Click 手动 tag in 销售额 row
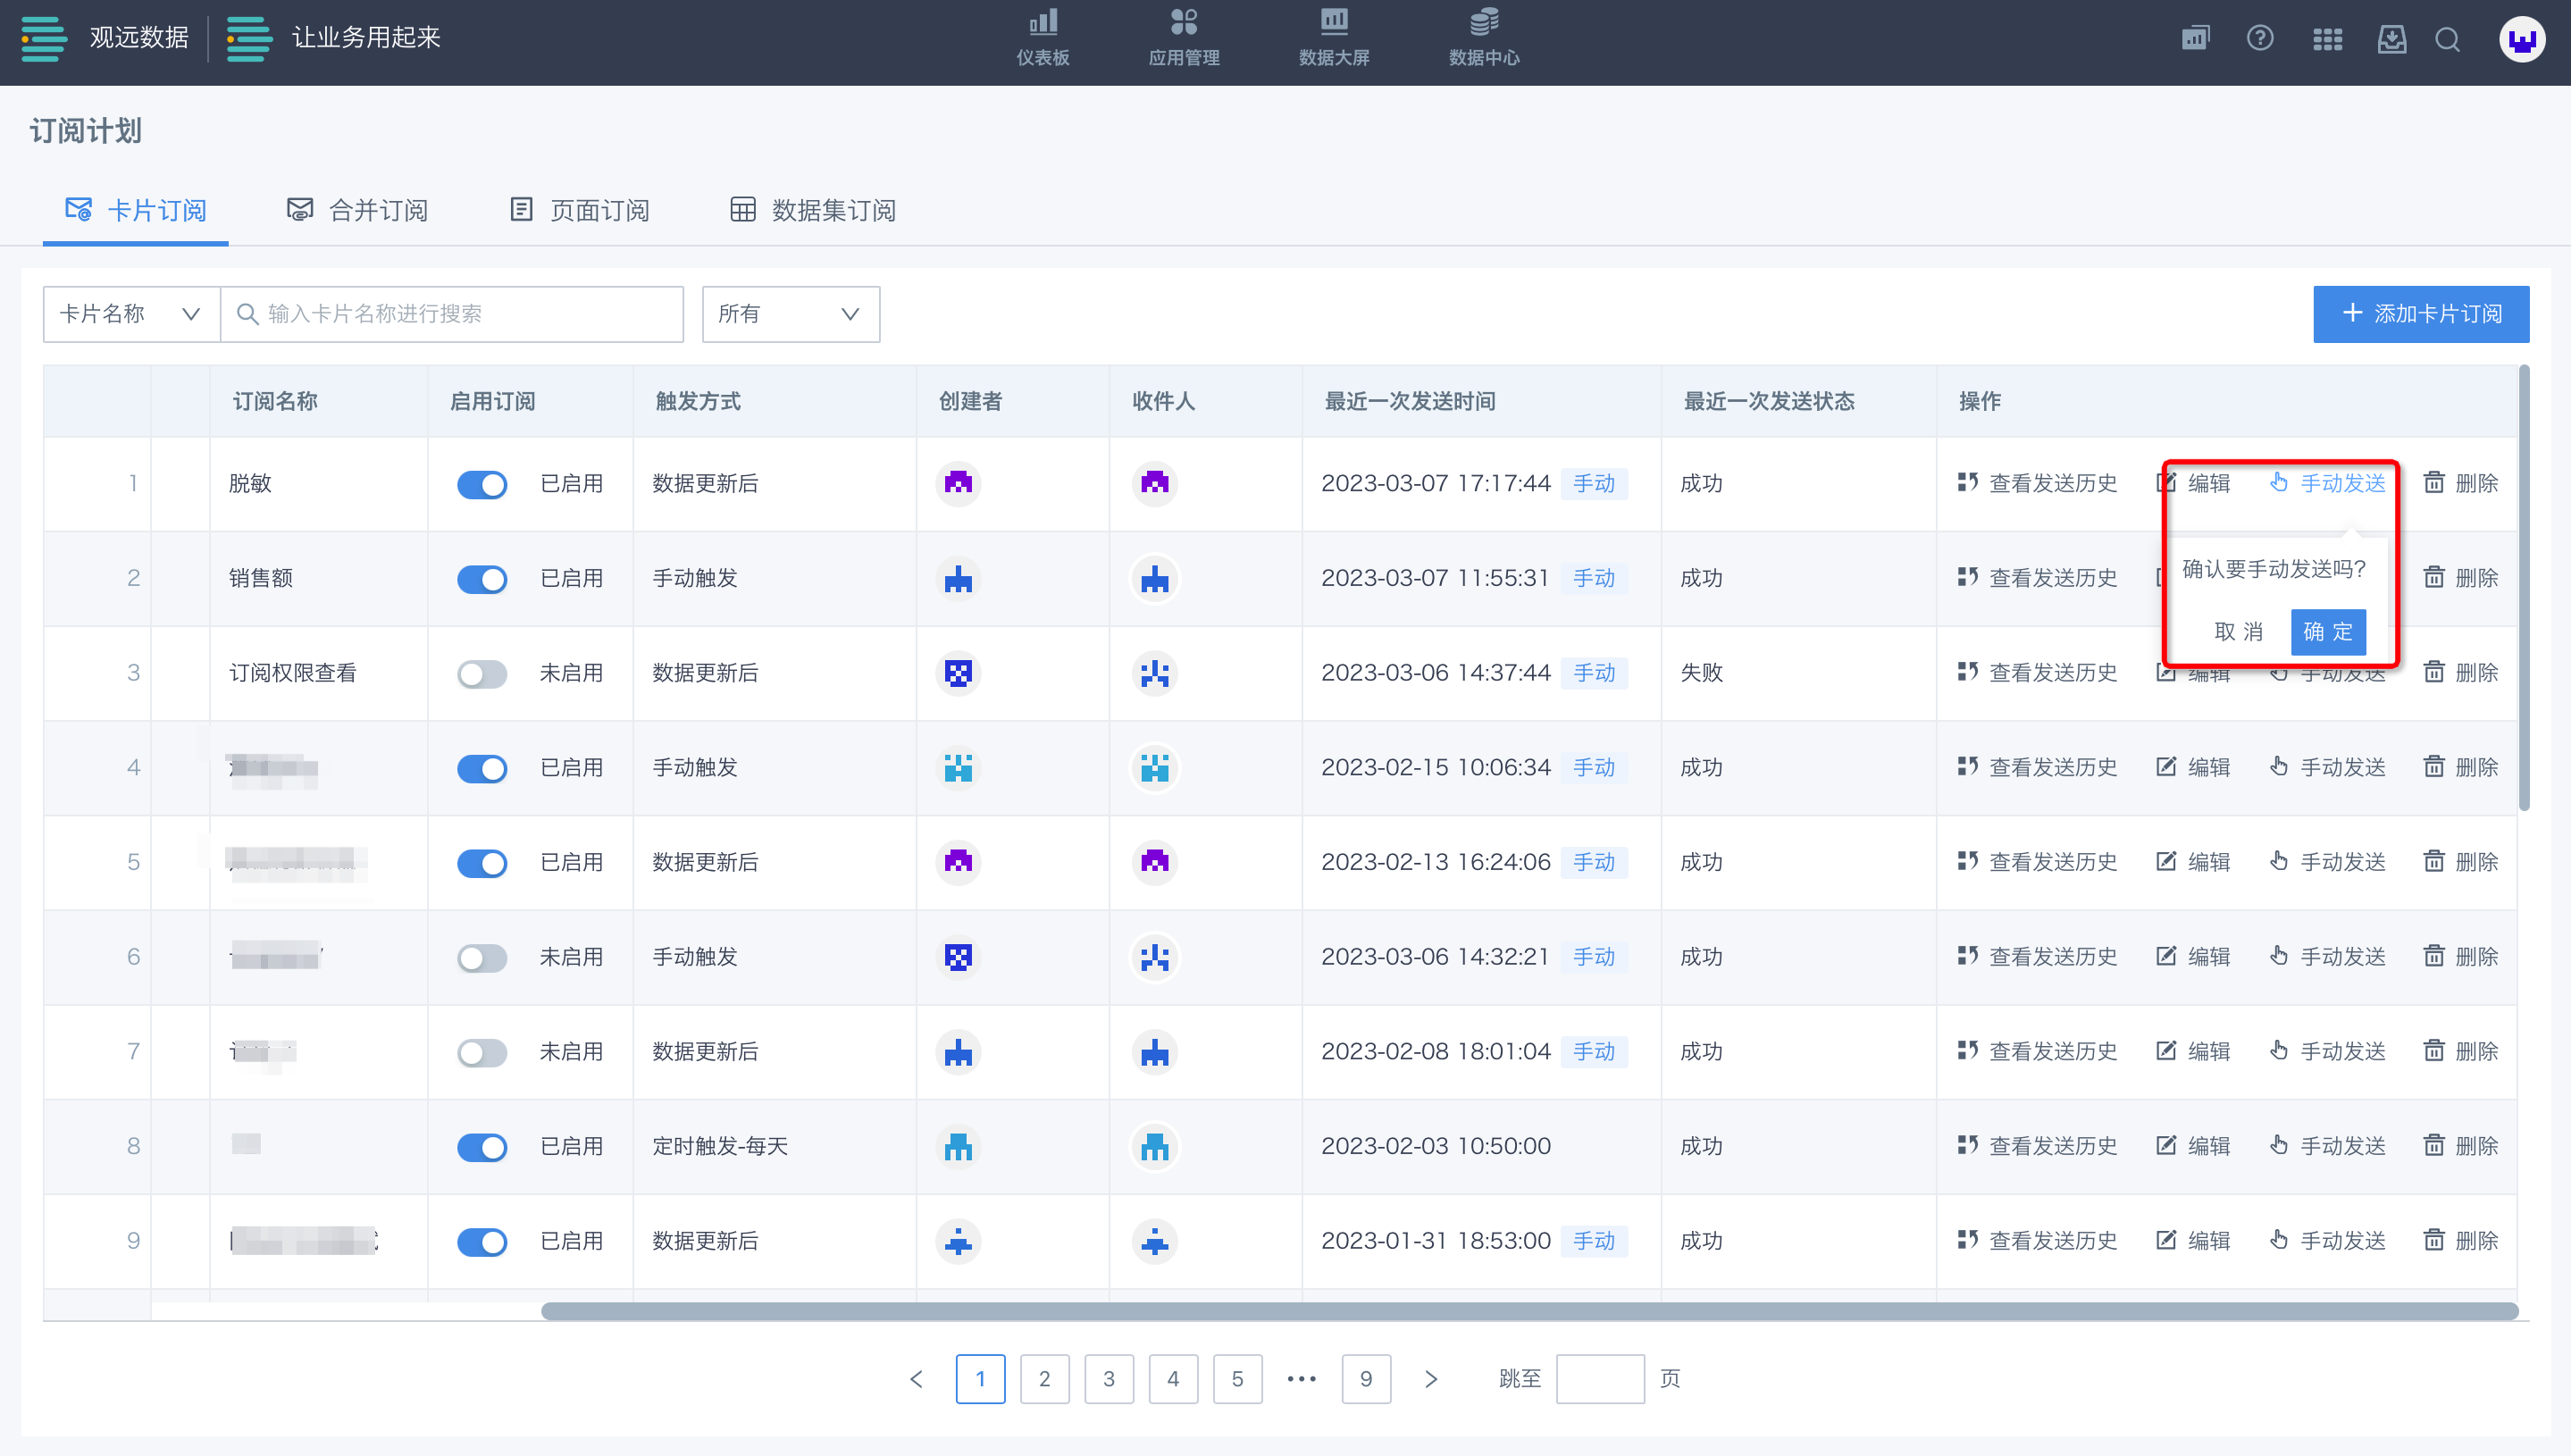 1594,578
